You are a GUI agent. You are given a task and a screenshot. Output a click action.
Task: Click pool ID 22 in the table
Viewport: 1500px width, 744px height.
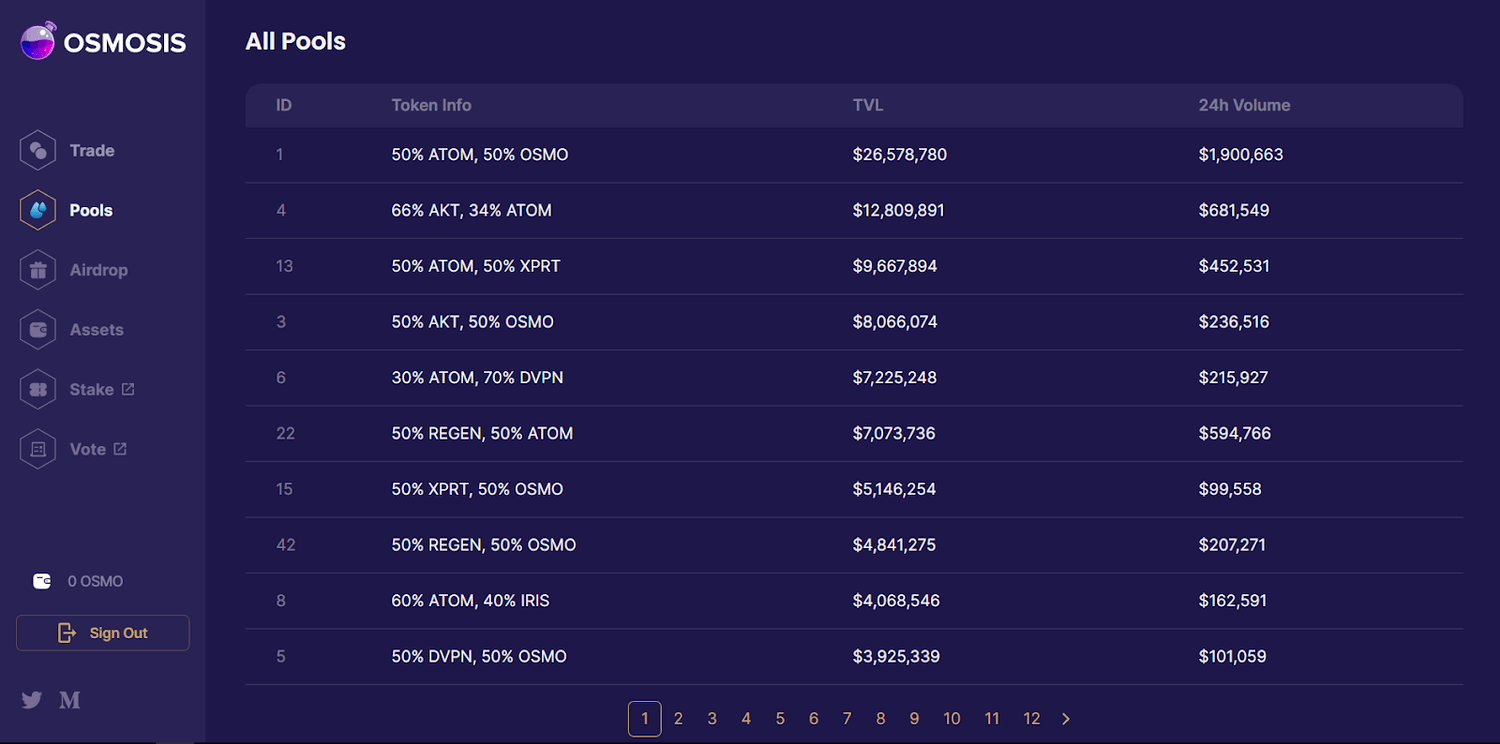(285, 434)
